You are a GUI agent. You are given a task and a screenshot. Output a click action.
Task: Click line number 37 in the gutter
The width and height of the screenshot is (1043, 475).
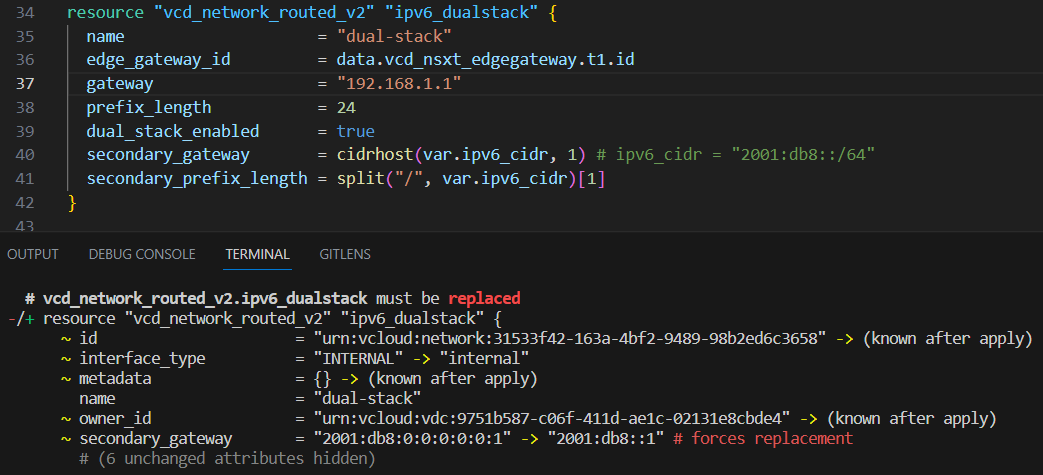pos(27,84)
